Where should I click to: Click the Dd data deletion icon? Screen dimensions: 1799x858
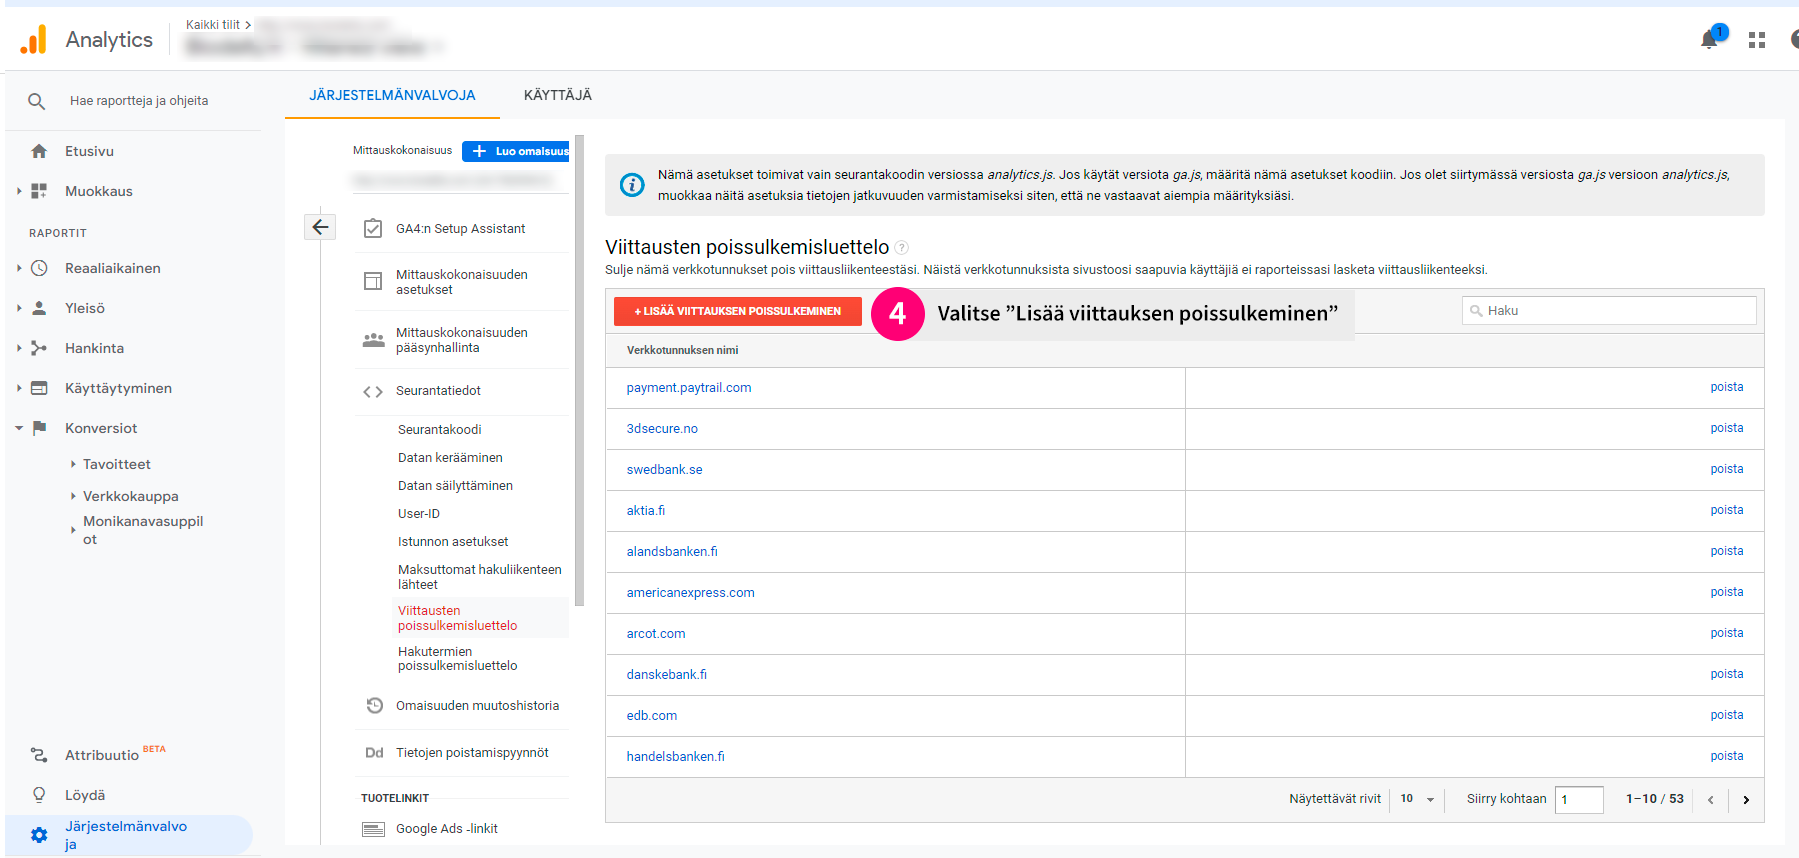(374, 753)
